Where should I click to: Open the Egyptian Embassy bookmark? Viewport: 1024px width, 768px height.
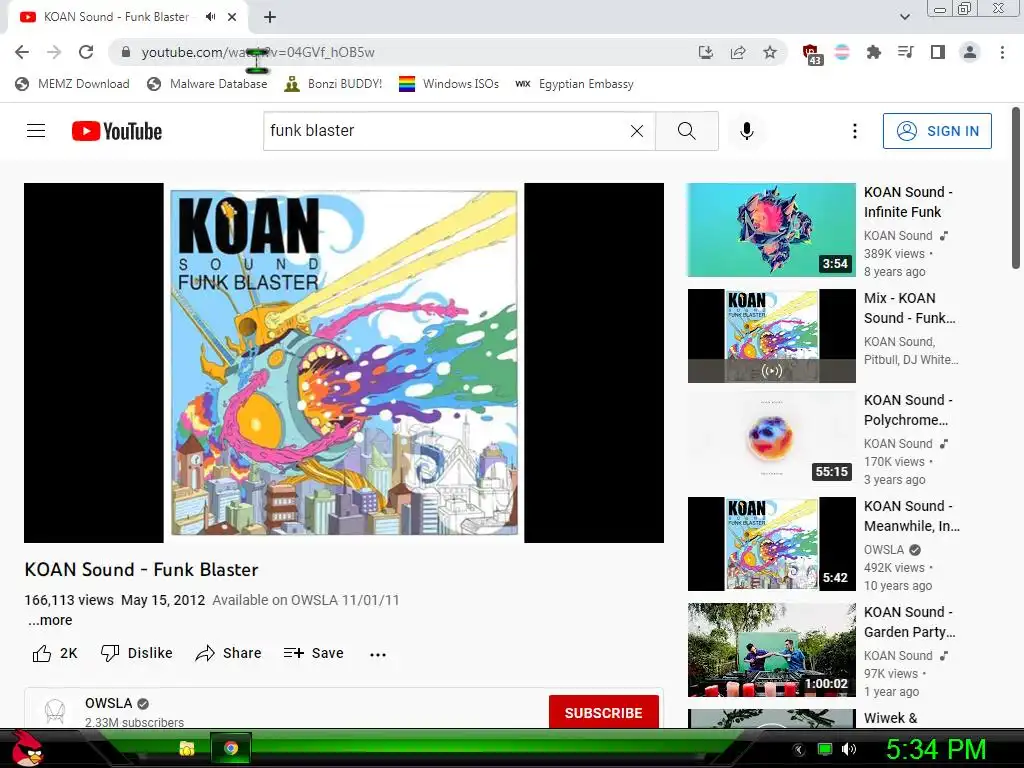click(575, 84)
